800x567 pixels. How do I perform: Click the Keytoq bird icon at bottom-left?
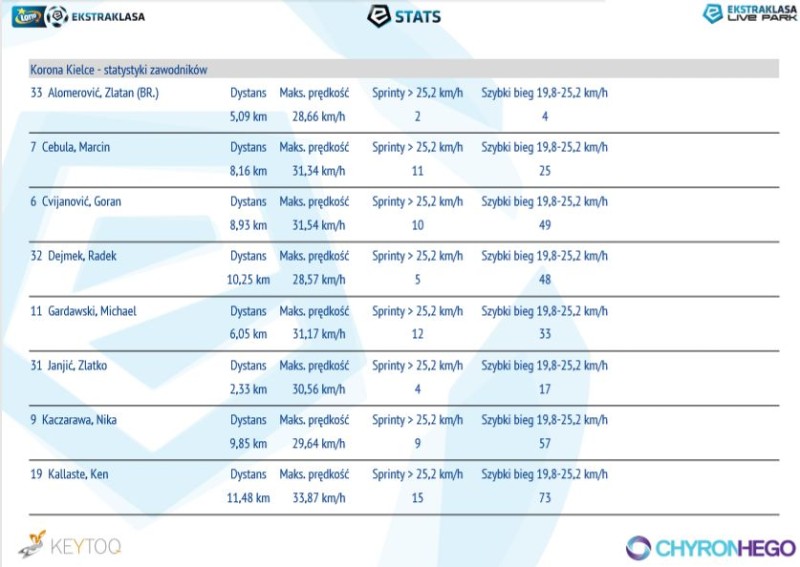pyautogui.click(x=33, y=545)
